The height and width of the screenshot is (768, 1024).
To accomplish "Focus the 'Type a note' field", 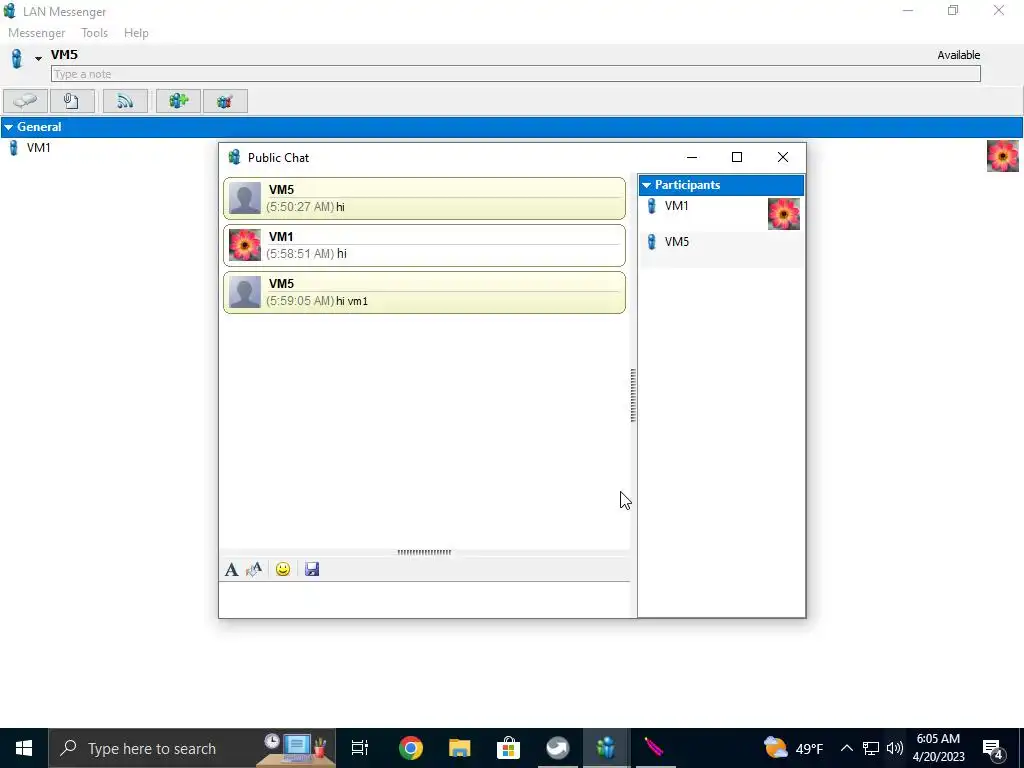I will (x=515, y=74).
